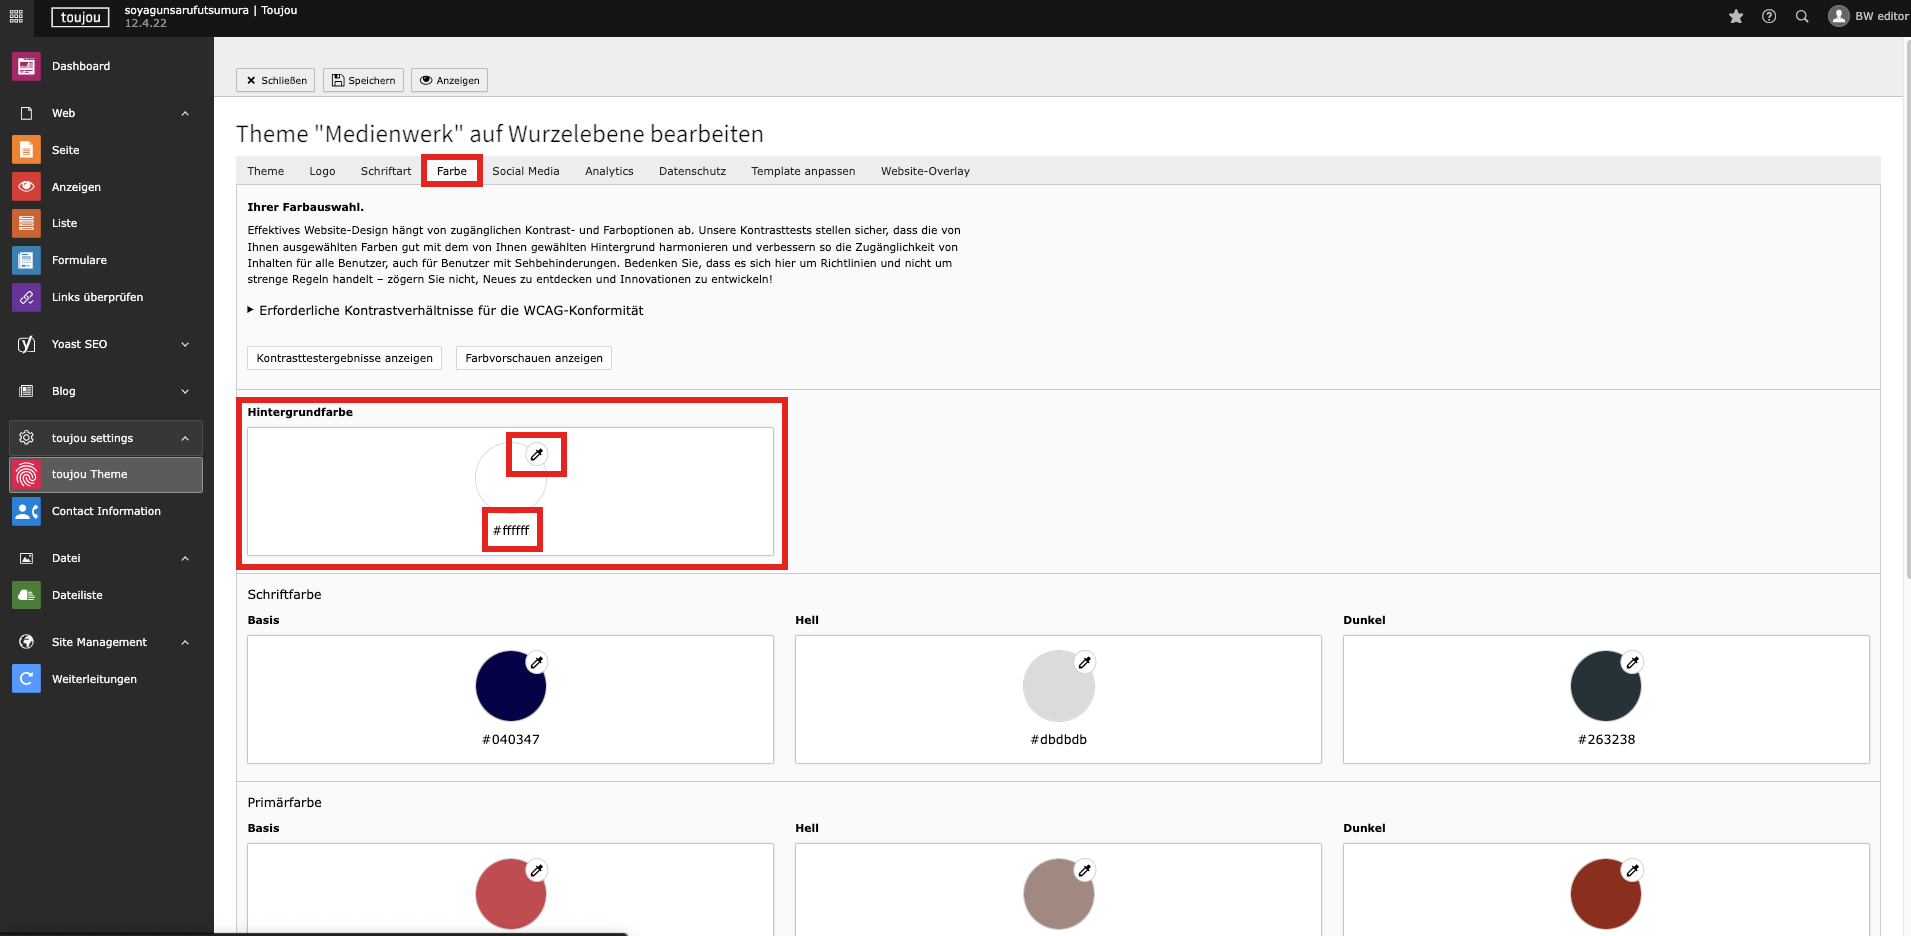Screen dimensions: 1911x936
Task: Select the Schriftfarbe Basis #040347 swatch
Action: (510, 686)
